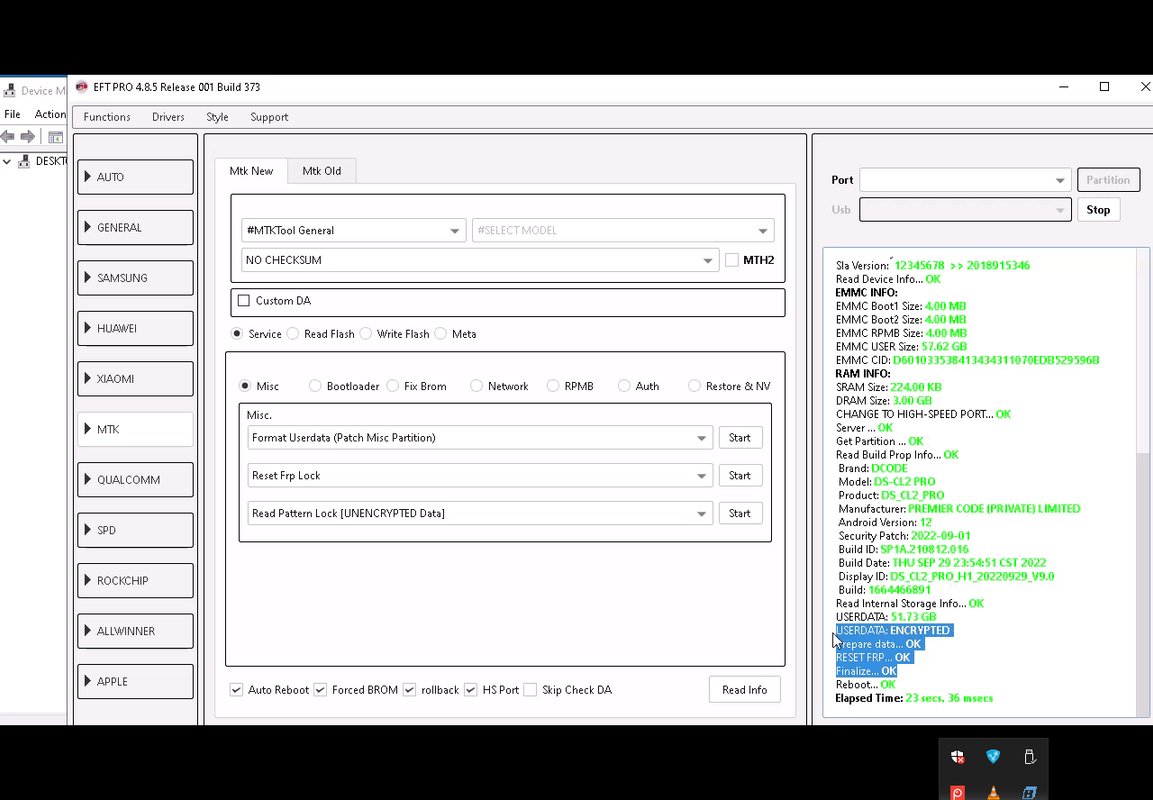The image size is (1153, 800).
Task: Select the Network radio option
Action: point(476,386)
